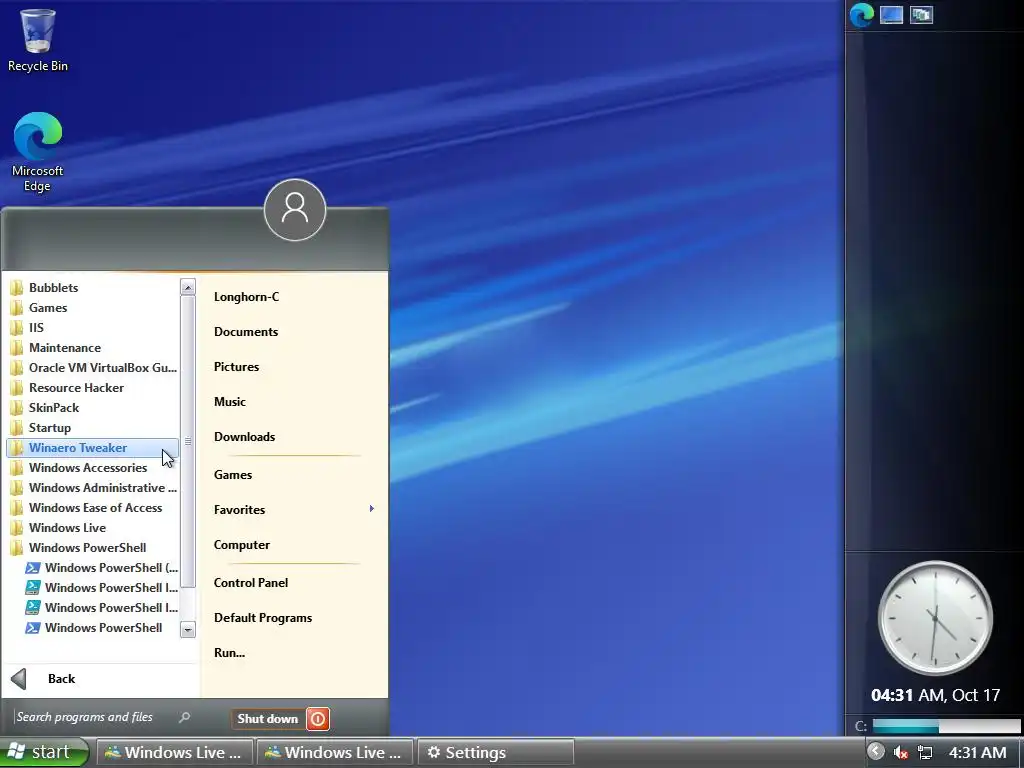The image size is (1024, 768).
Task: Open Documents from Start menu
Action: tap(246, 332)
